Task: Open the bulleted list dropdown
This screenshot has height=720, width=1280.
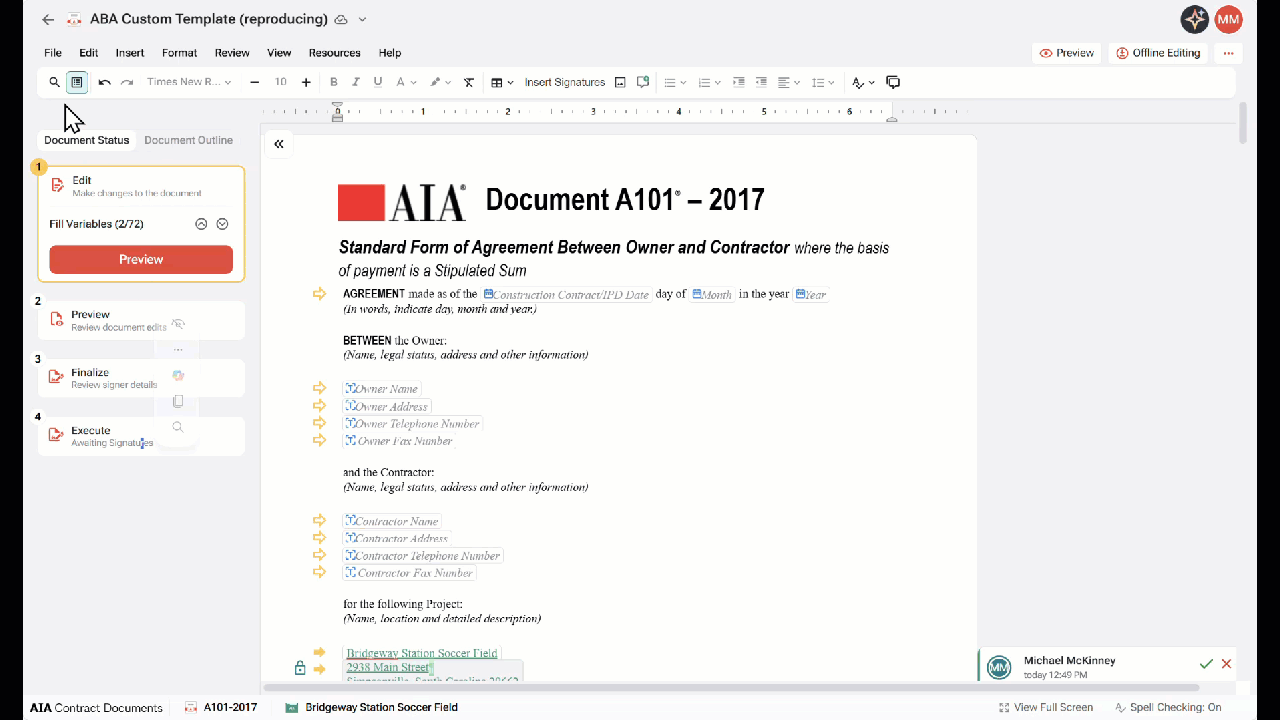Action: [676, 82]
